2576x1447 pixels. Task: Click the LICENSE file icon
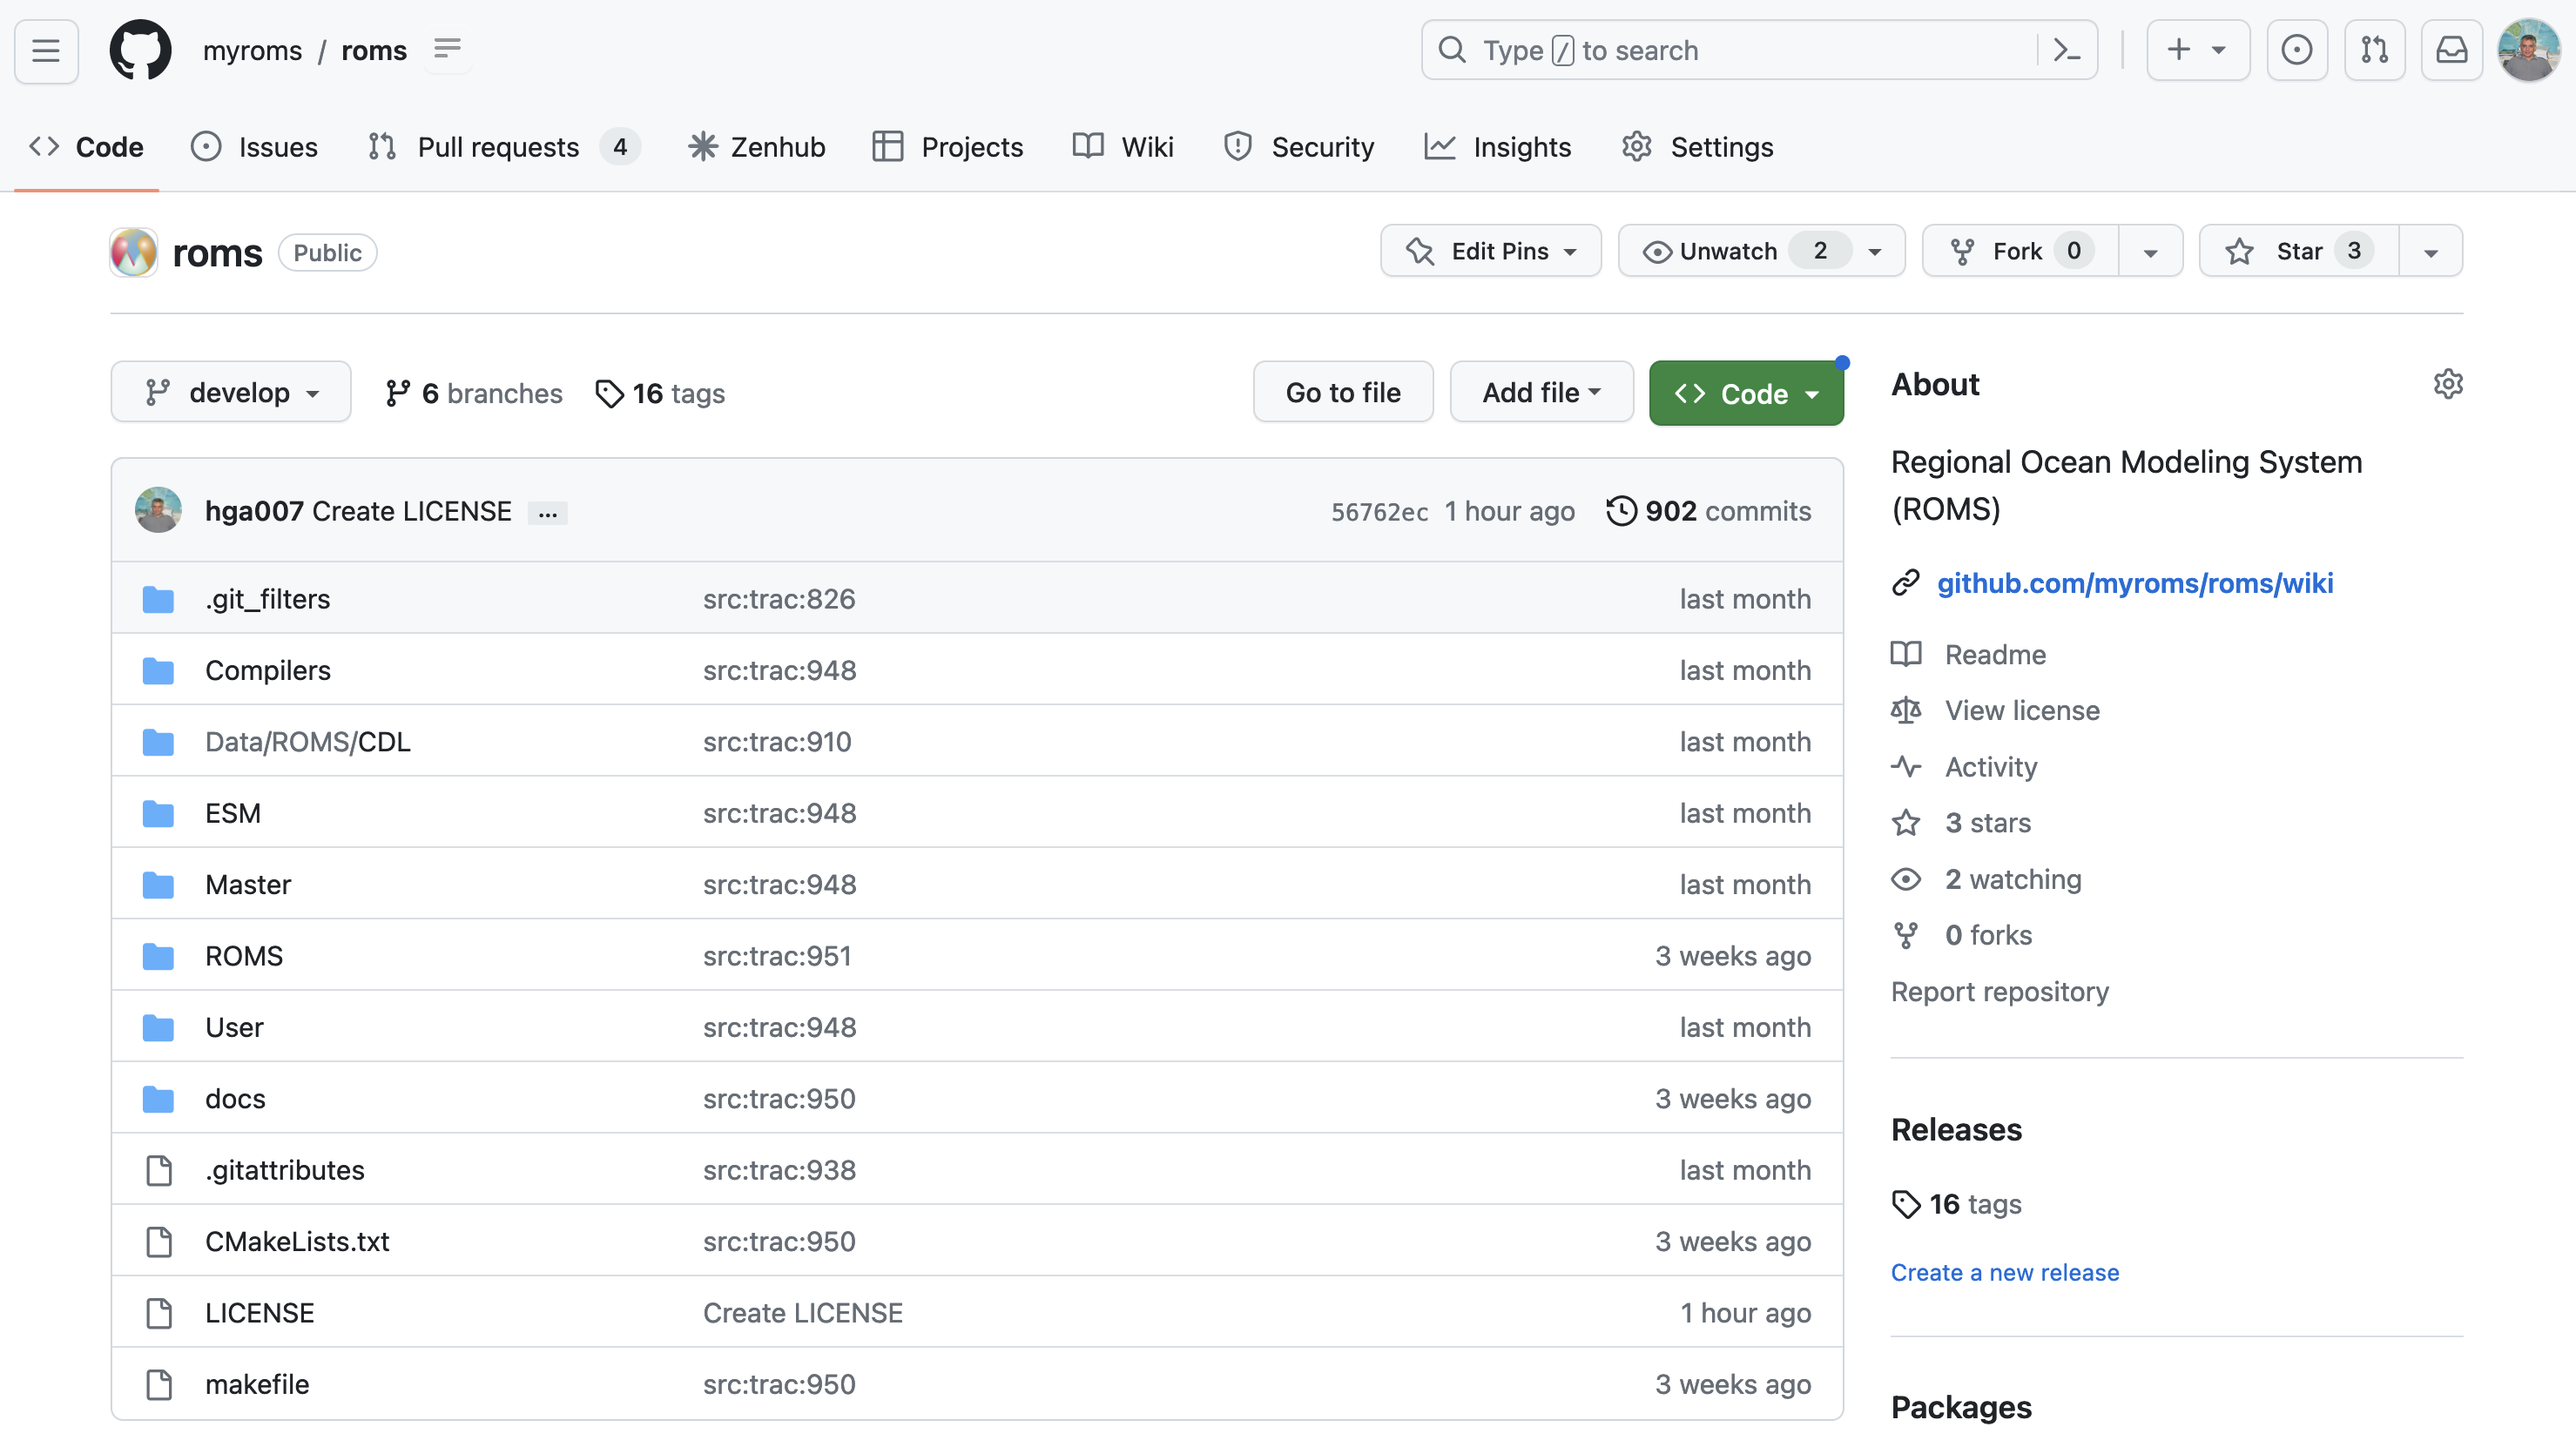(159, 1312)
